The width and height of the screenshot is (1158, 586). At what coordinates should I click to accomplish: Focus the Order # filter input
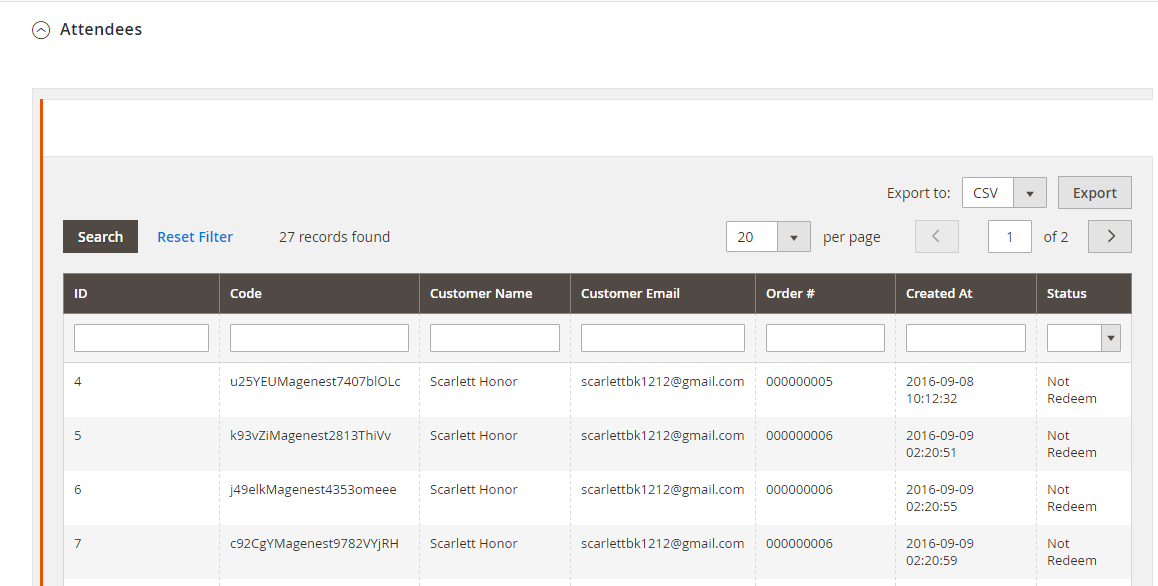point(825,338)
